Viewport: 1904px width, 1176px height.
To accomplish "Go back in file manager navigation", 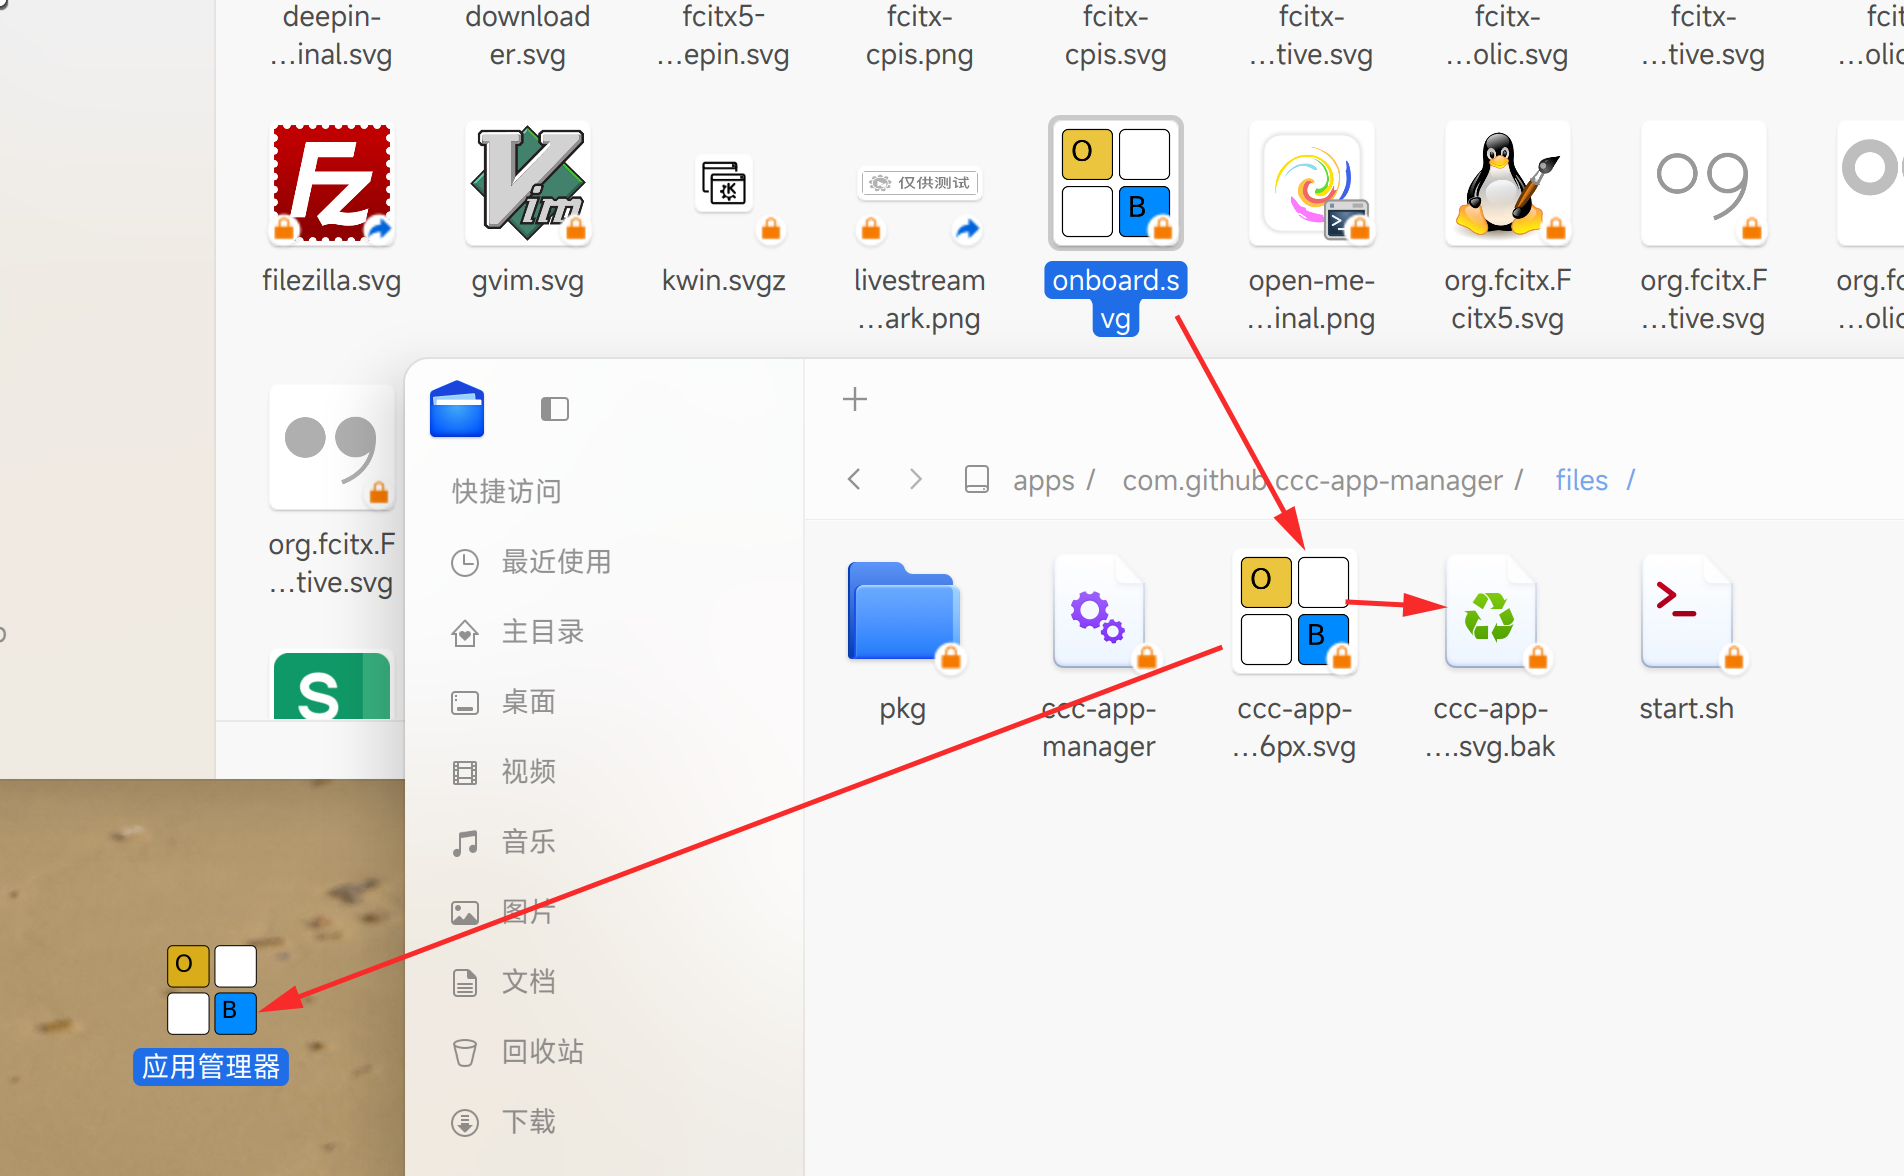I will tap(854, 479).
